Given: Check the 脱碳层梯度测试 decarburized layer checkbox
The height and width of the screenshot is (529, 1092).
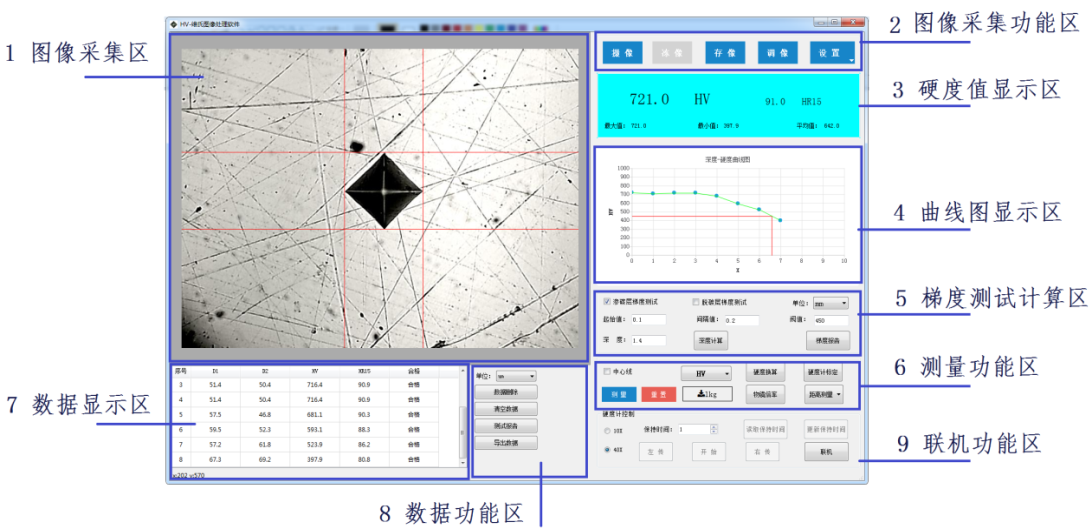Looking at the screenshot, I should [697, 301].
